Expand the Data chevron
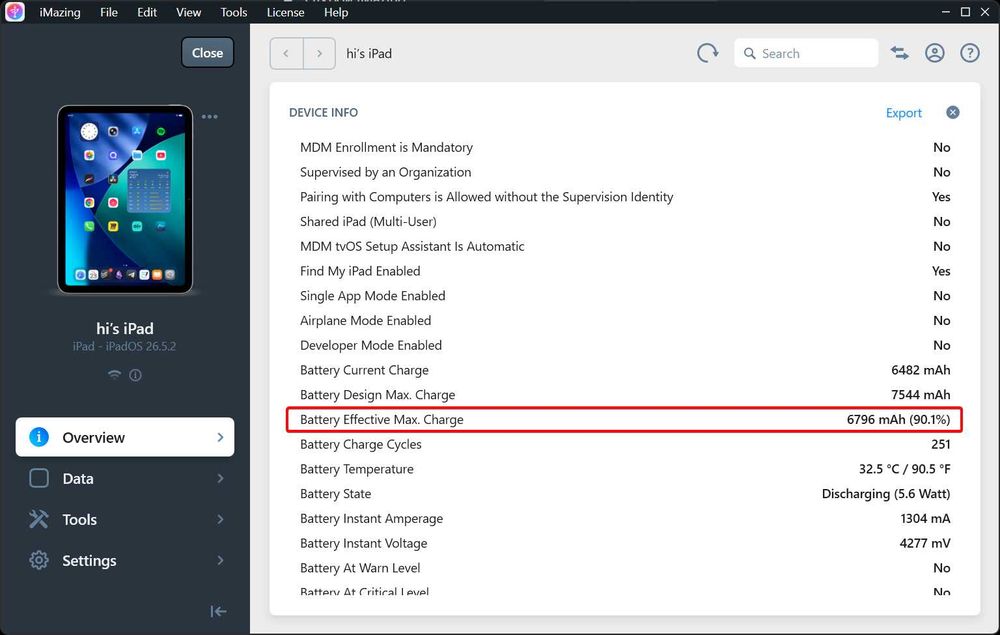1000x635 pixels. [x=220, y=478]
